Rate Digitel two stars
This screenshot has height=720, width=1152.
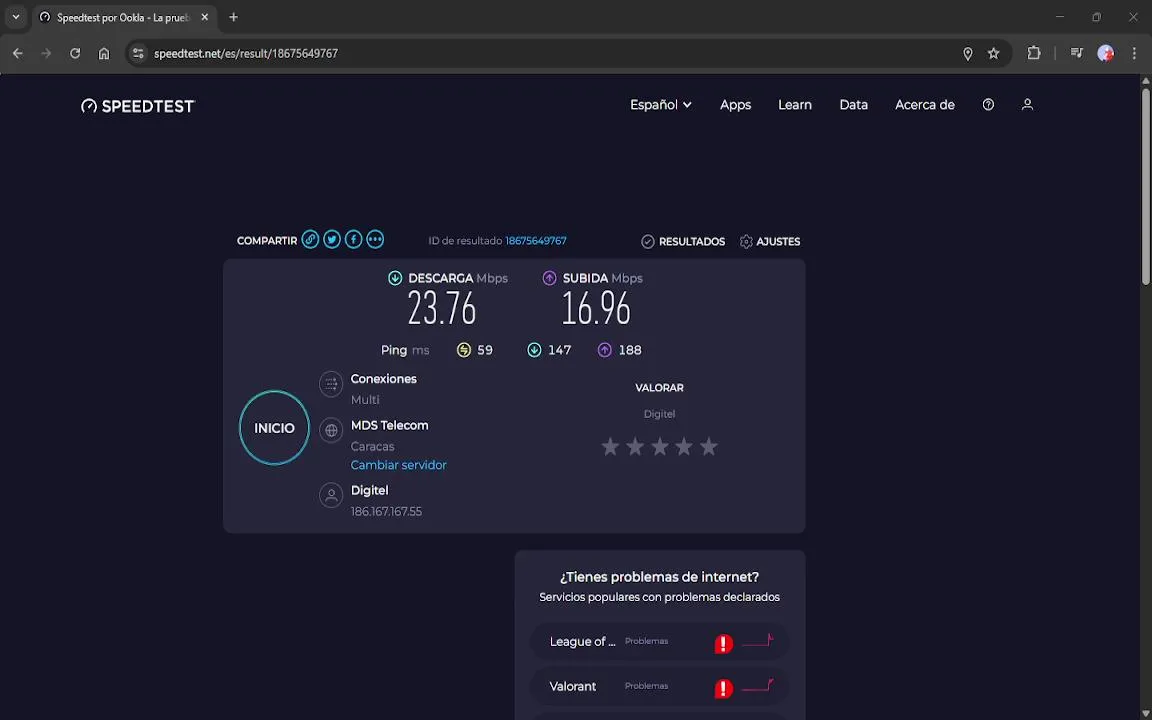[635, 446]
